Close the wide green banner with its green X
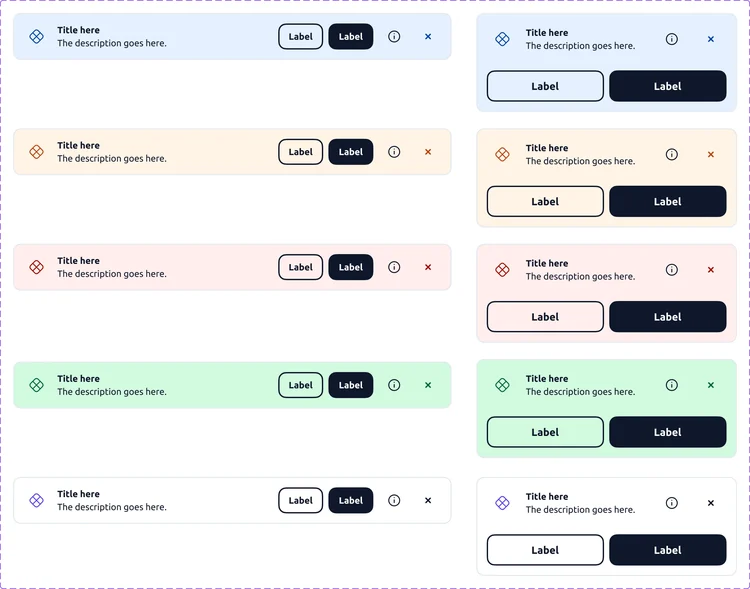 (428, 385)
